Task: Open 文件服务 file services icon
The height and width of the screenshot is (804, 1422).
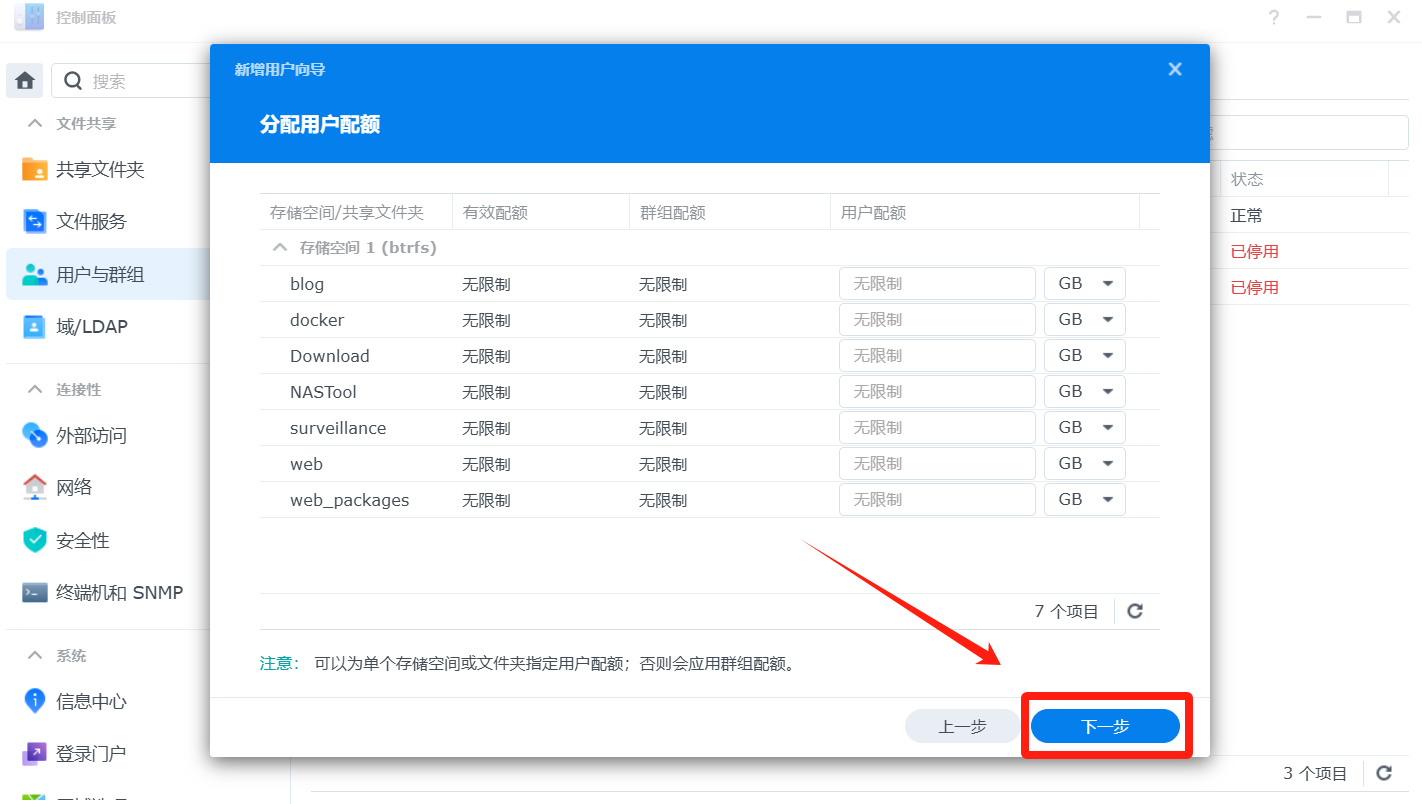Action: pos(35,222)
